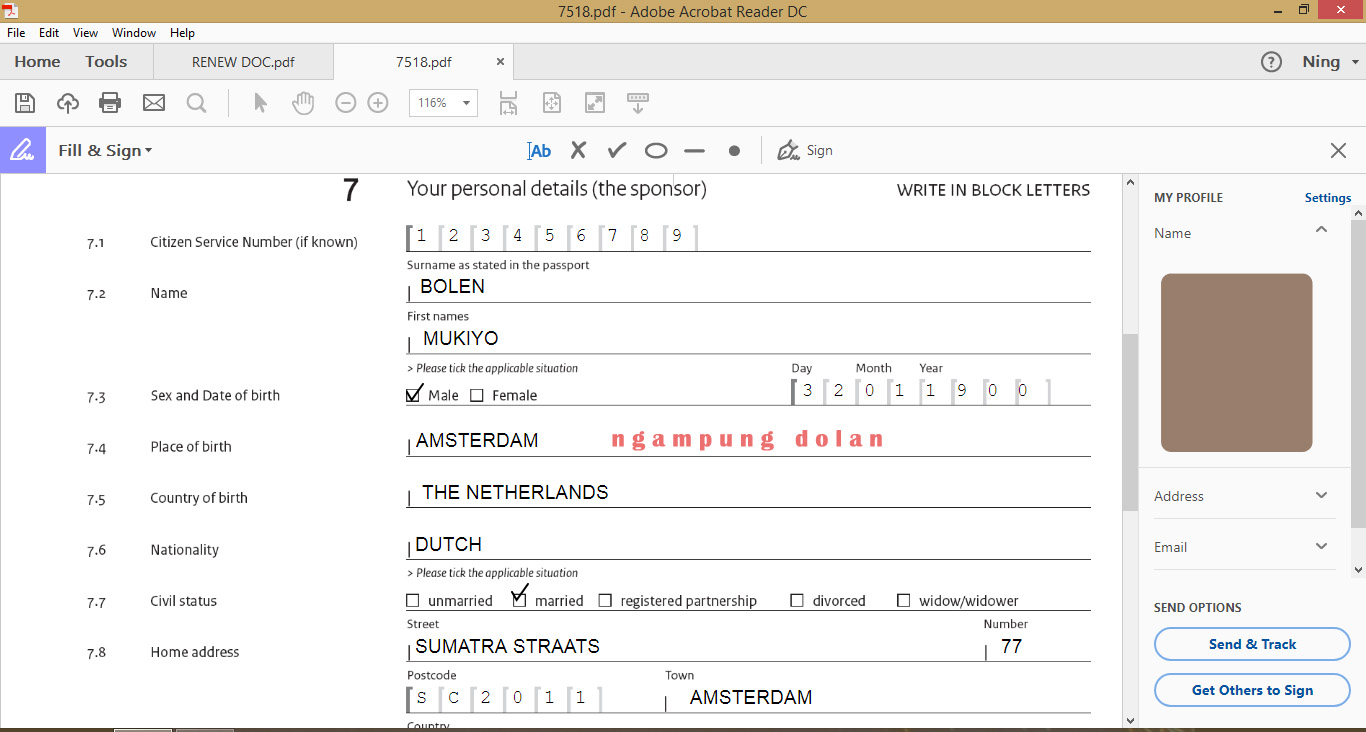Viewport: 1366px width, 732px height.
Task: Tick the Male checkbox
Action: (x=414, y=395)
